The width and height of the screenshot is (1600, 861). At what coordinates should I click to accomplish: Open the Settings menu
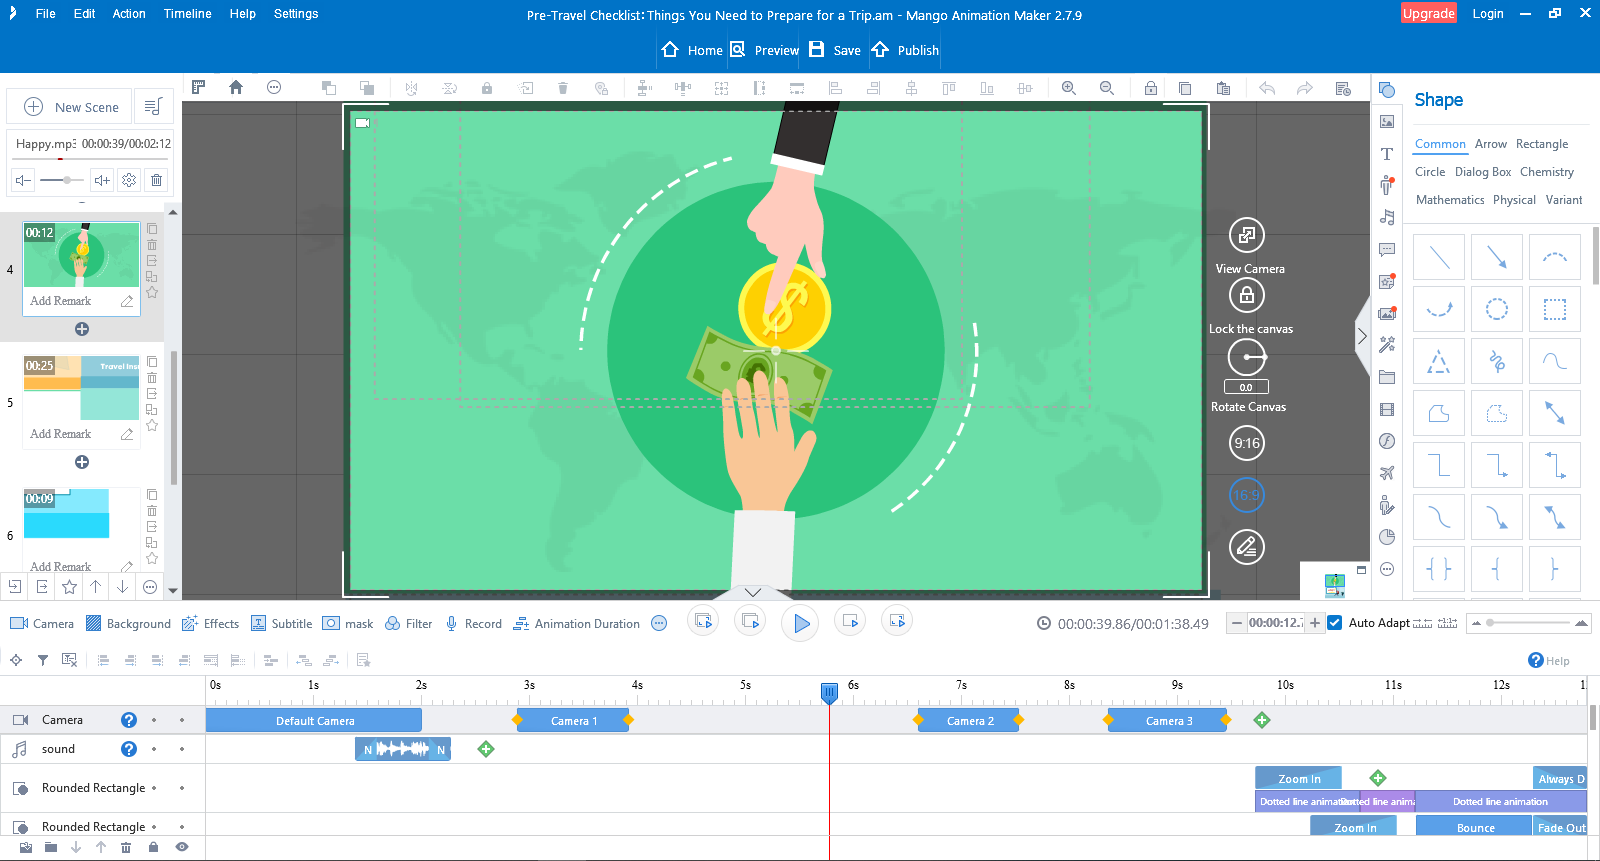296,14
